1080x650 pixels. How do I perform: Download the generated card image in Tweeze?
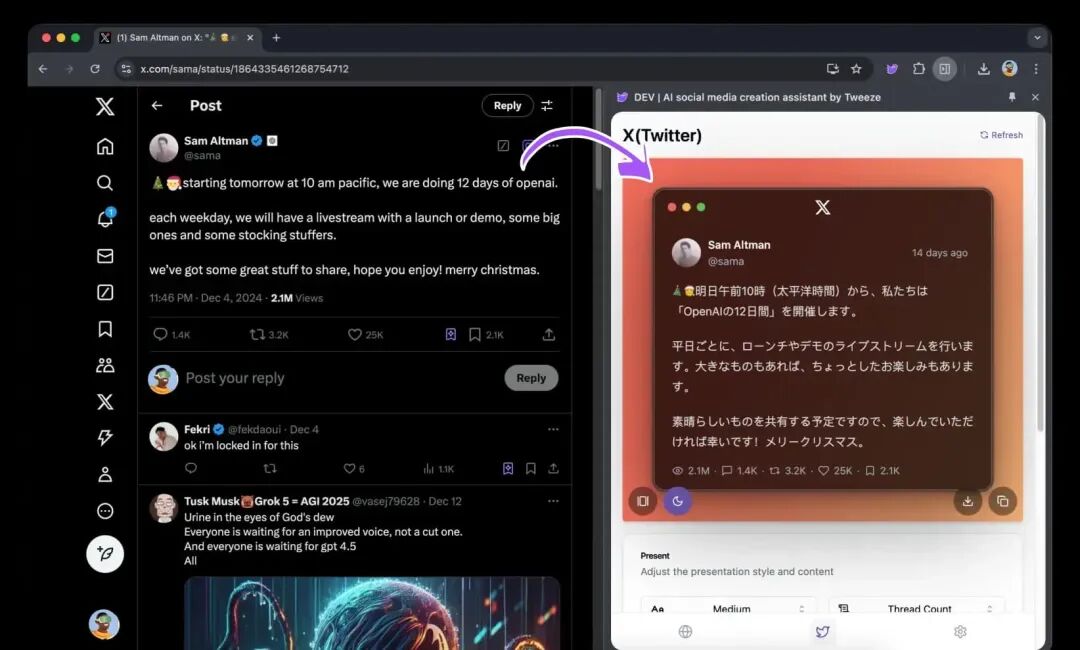(967, 501)
